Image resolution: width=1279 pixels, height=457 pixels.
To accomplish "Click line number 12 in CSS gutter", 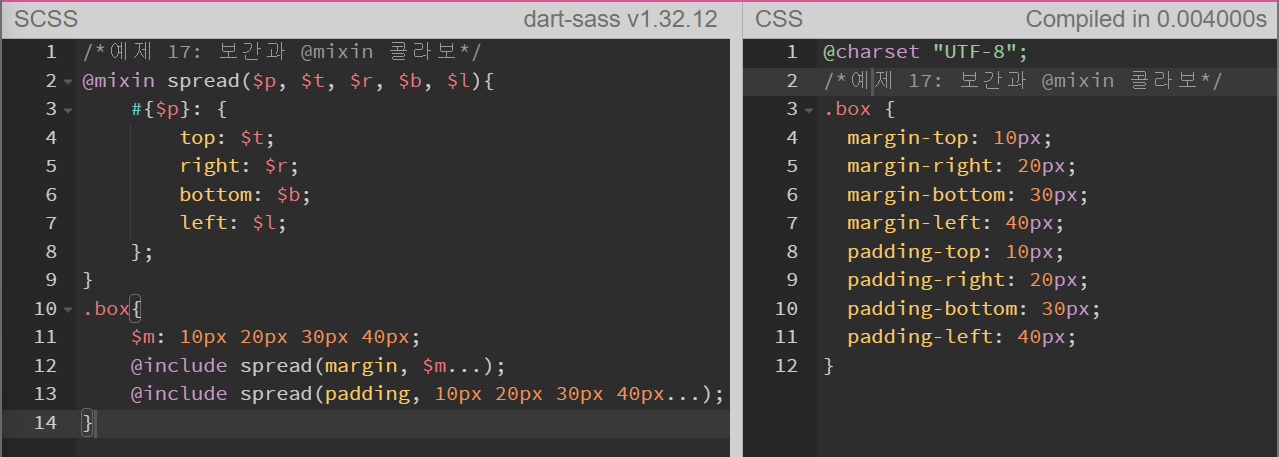I will tap(787, 366).
